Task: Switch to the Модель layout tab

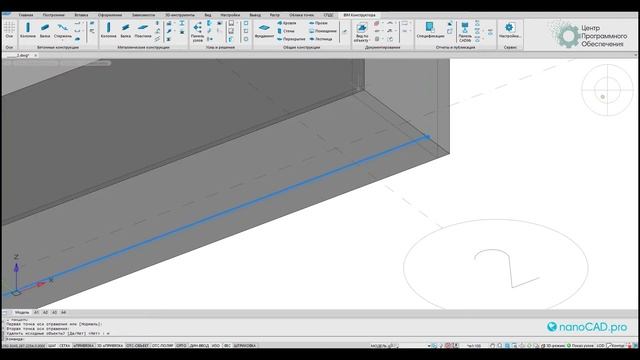Action: [x=22, y=313]
